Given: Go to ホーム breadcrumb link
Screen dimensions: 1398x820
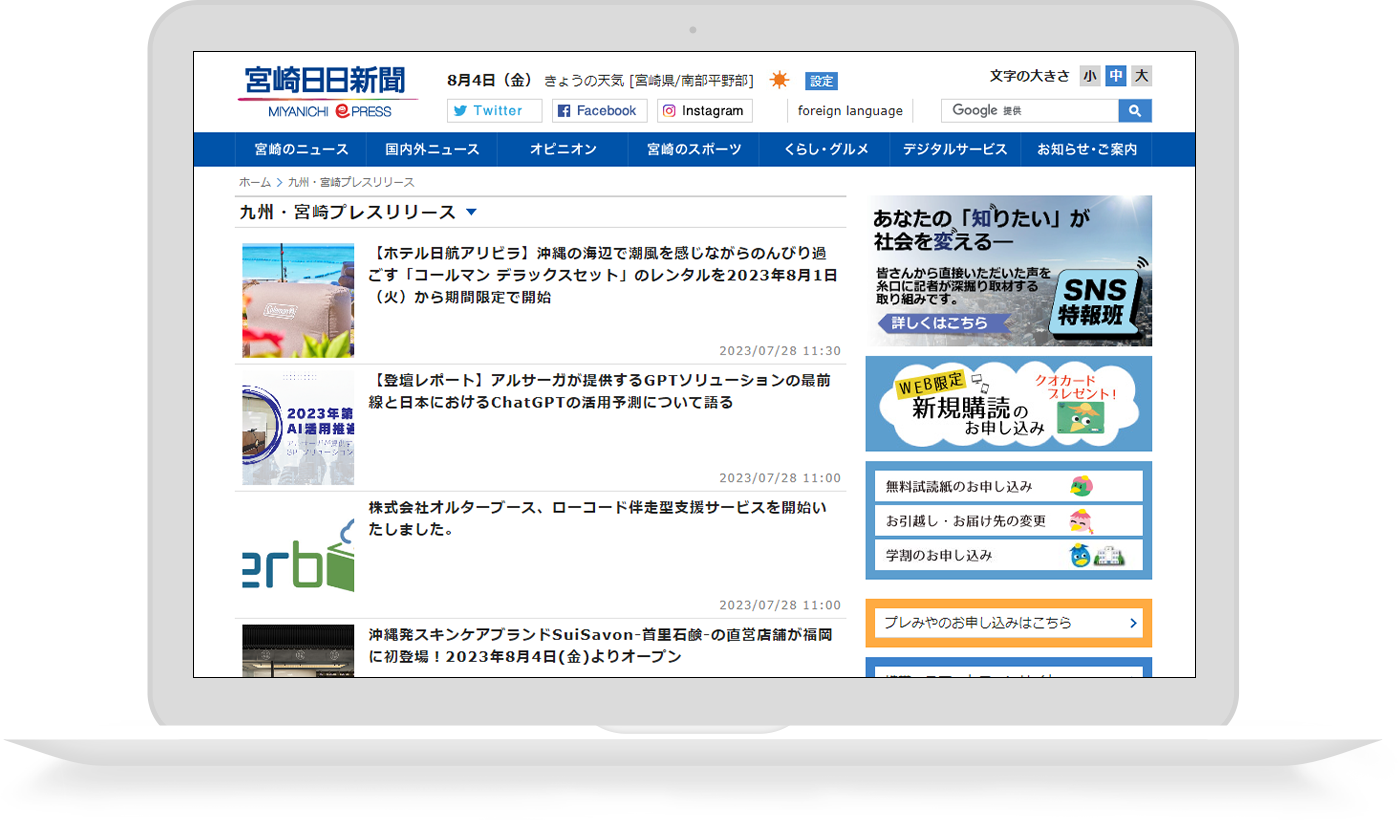Looking at the screenshot, I should point(255,182).
